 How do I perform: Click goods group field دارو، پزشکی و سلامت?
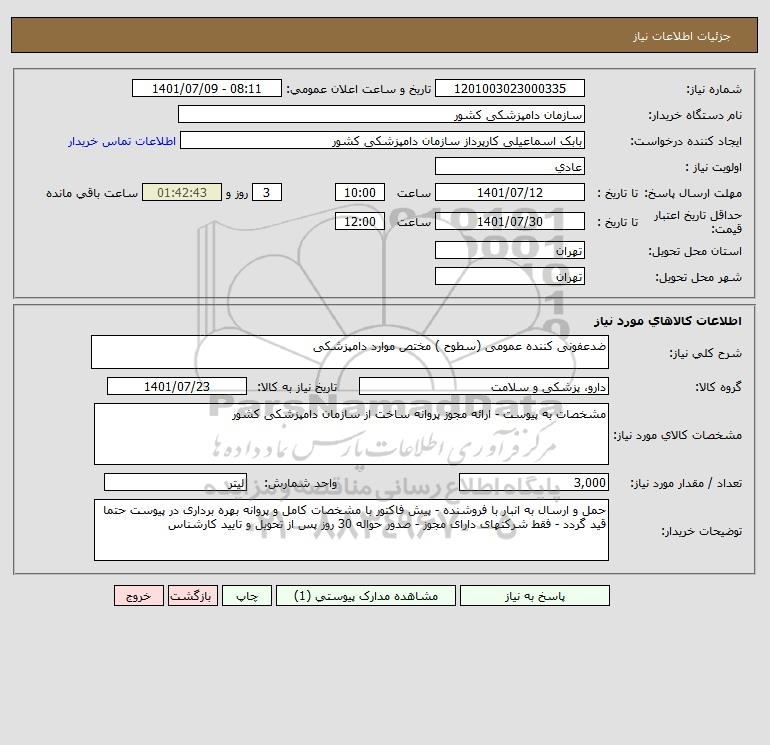[x=484, y=386]
